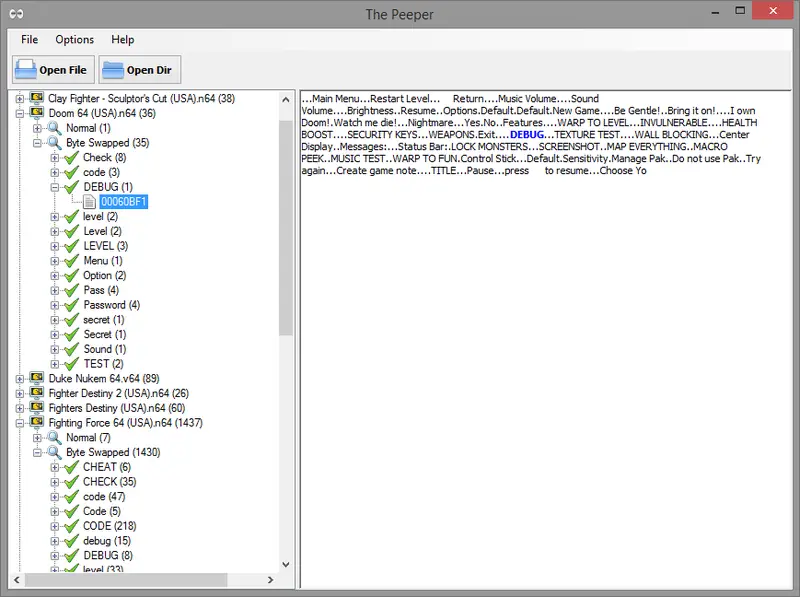Close The Peeper window
Viewport: 800px width, 597px height.
click(773, 11)
